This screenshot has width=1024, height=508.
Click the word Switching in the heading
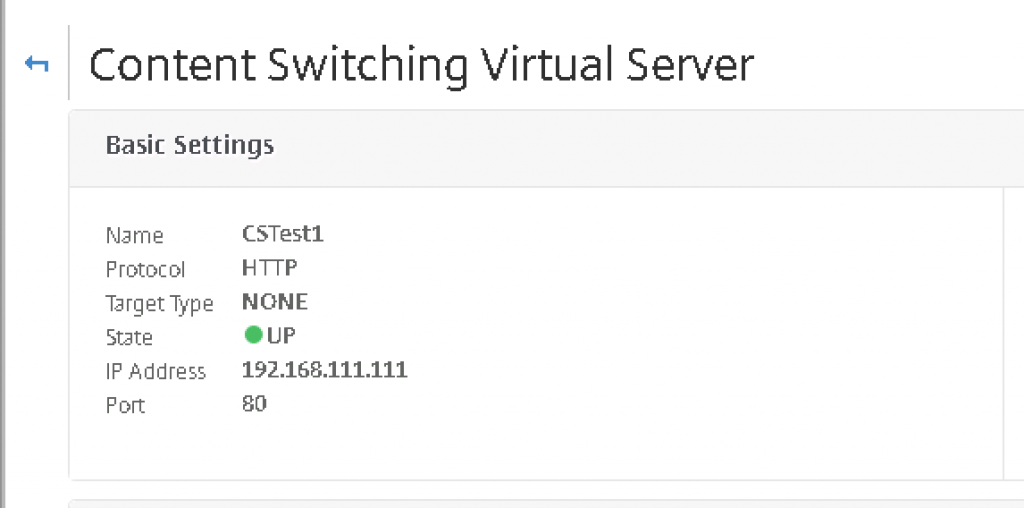[x=368, y=67]
